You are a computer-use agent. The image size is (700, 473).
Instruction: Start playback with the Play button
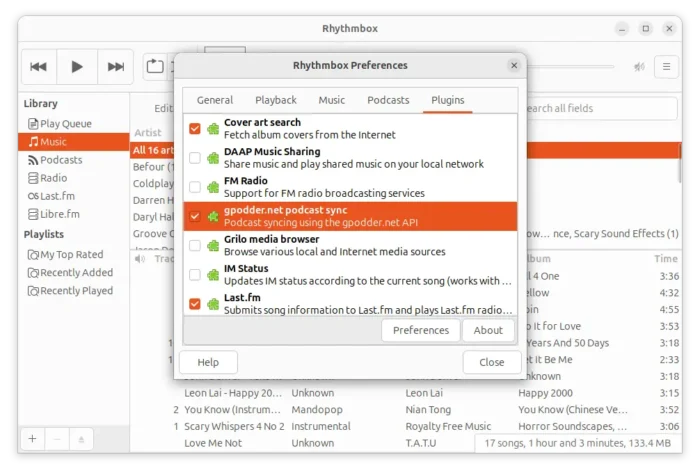tap(77, 67)
